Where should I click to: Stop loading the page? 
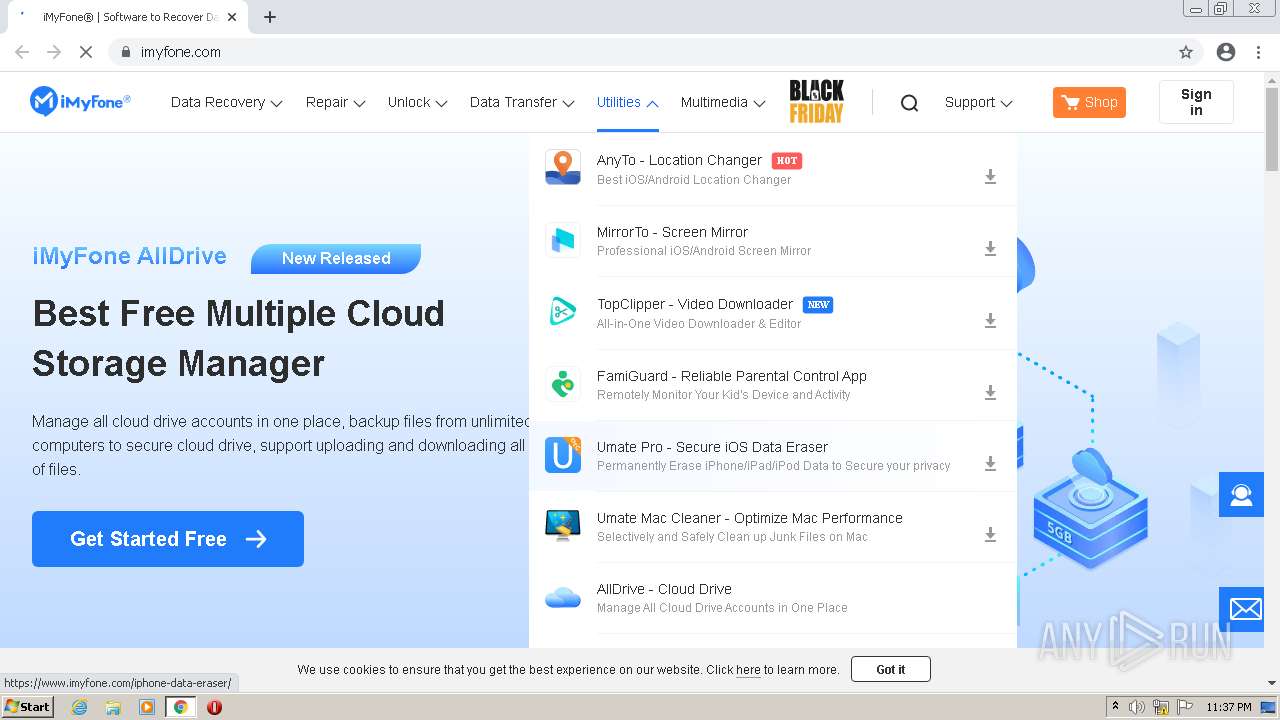pyautogui.click(x=85, y=52)
